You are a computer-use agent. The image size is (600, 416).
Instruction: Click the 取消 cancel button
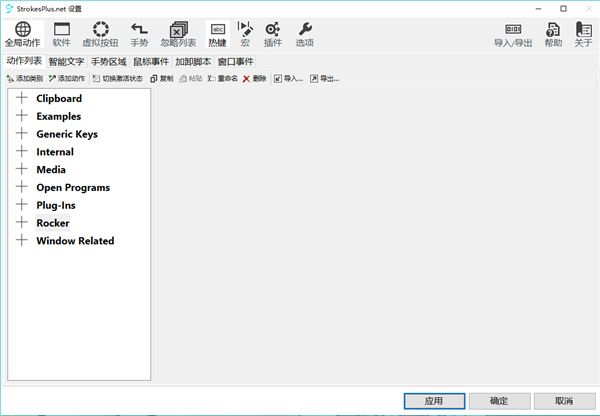(x=564, y=401)
